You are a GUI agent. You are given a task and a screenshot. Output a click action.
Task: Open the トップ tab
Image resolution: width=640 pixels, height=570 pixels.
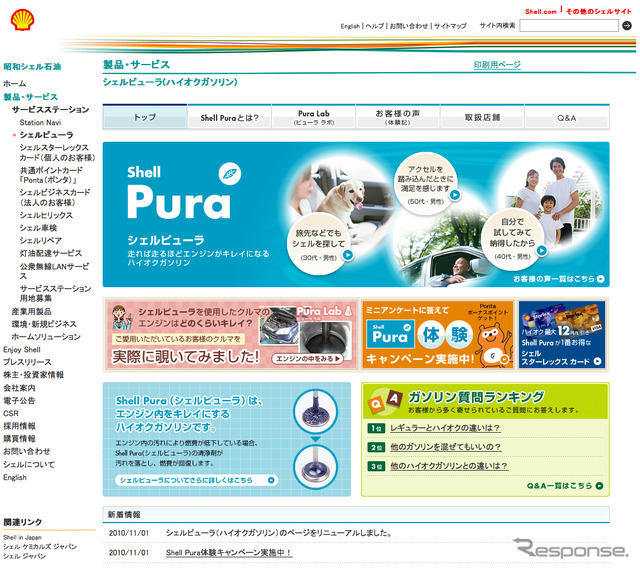click(145, 117)
